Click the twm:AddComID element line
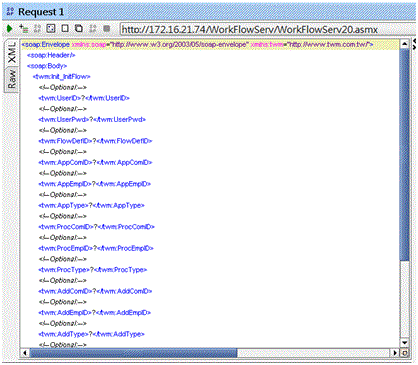The height and width of the screenshot is (365, 418). (95, 291)
